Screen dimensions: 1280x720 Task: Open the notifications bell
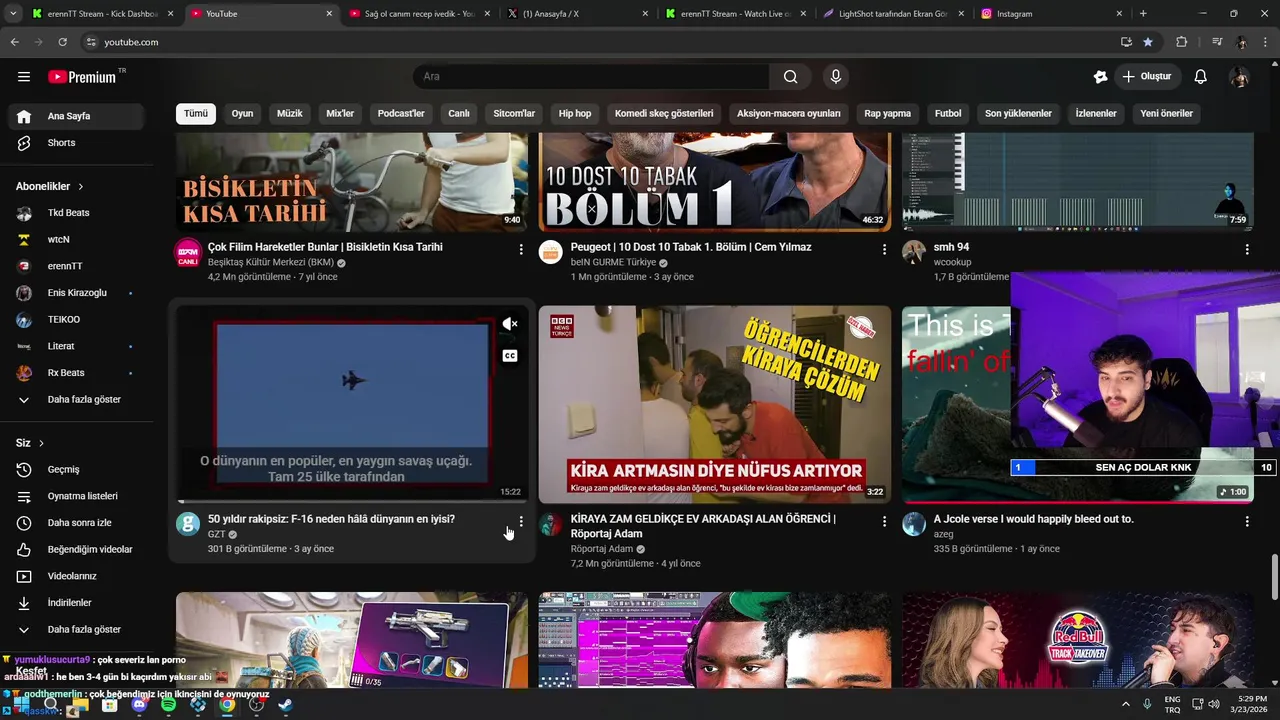click(x=1201, y=77)
